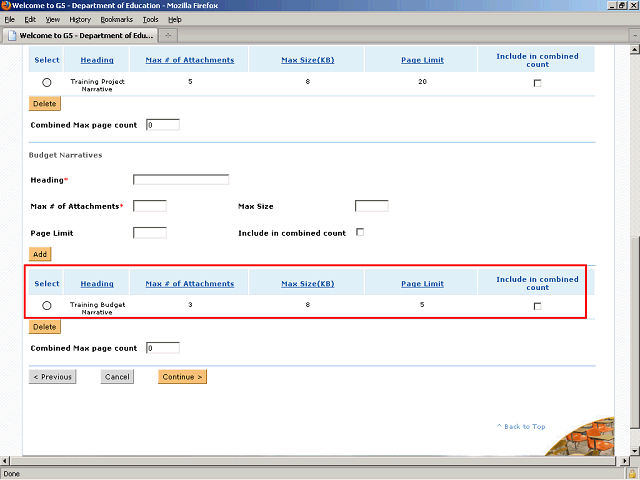This screenshot has height=480, width=640.
Task: Sort upper table by Max Size(KB)
Action: point(308,60)
